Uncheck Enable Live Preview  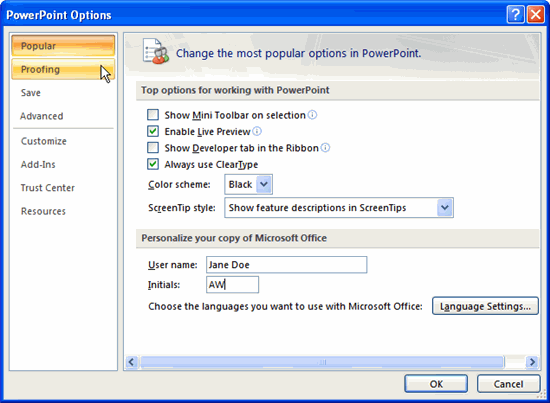coord(153,131)
